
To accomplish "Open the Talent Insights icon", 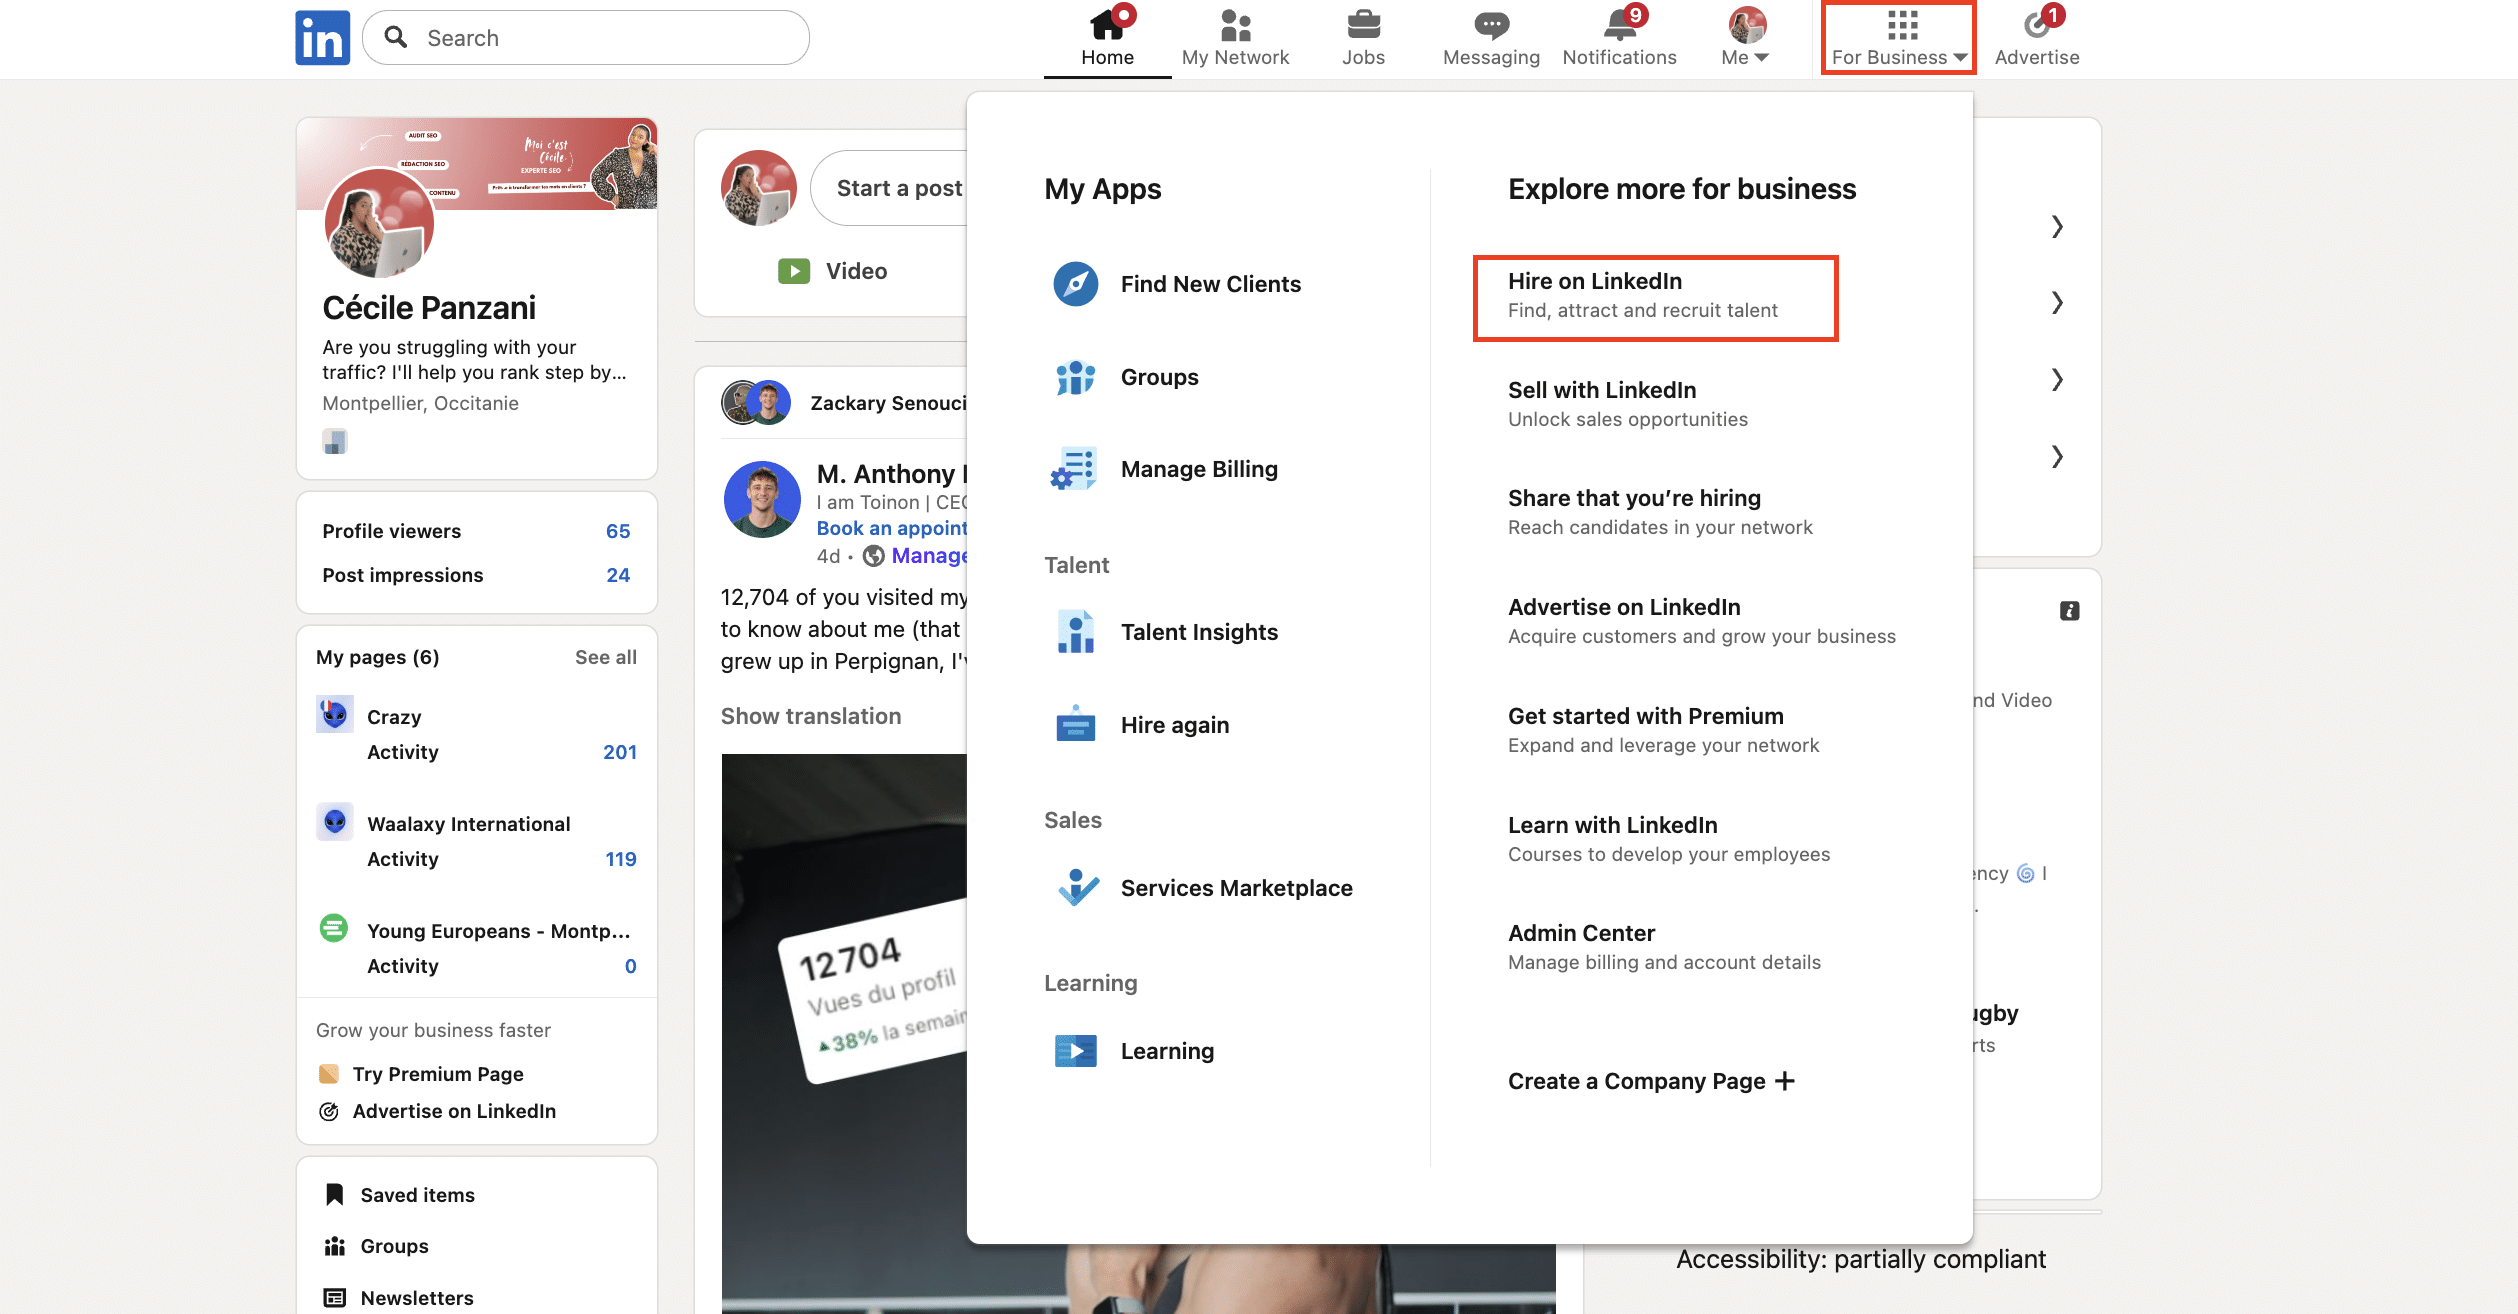I will [x=1075, y=632].
